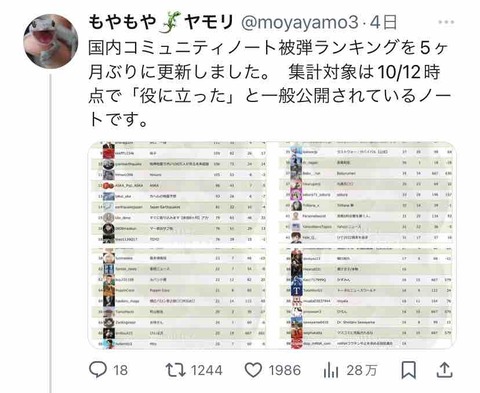Open the reply comment icon

[98, 370]
